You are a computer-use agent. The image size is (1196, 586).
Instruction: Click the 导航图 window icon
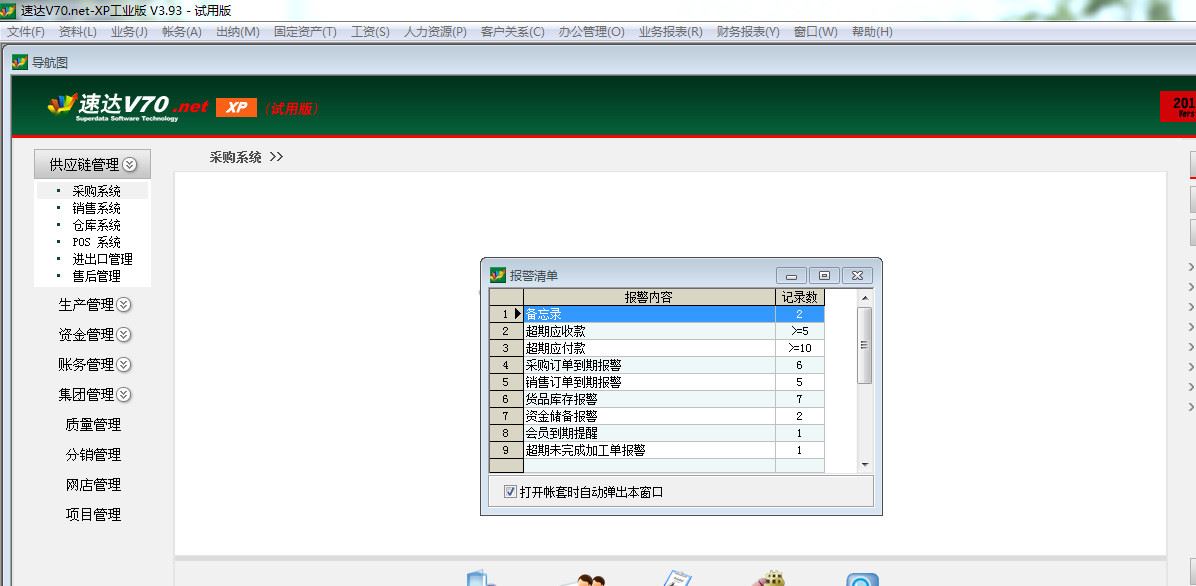20,63
